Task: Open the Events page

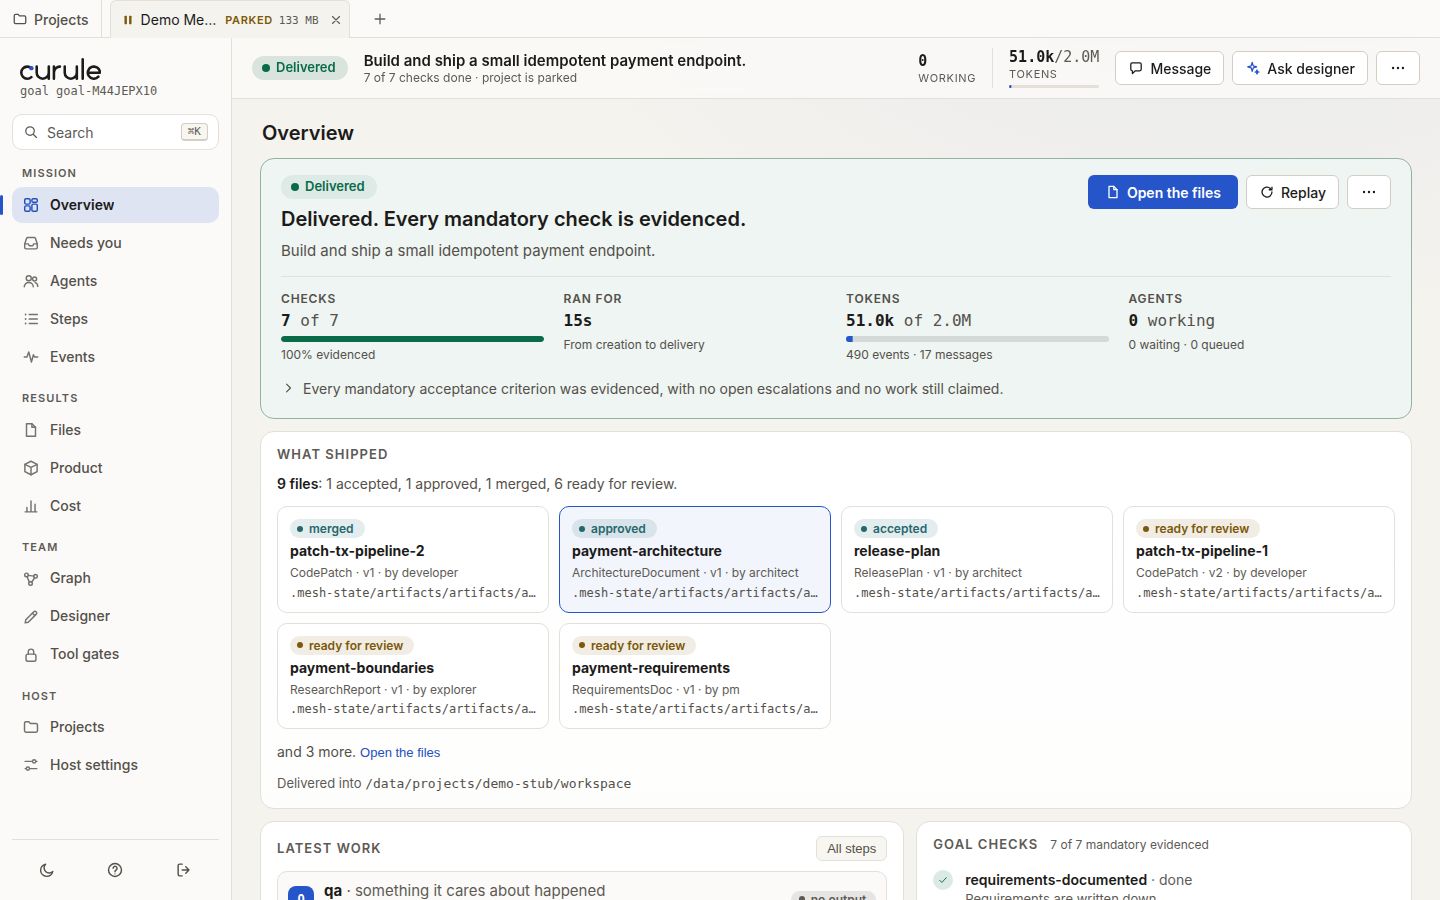Action: pos(115,357)
